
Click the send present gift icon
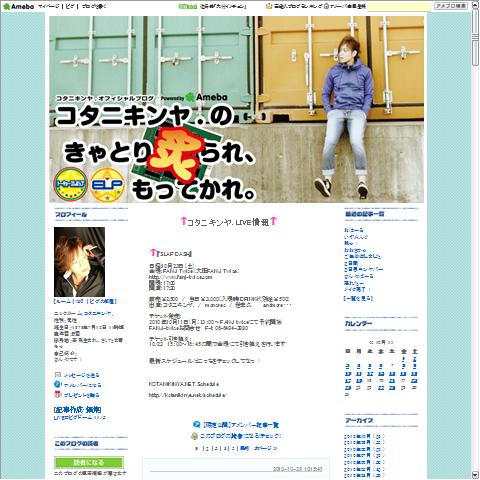tap(58, 394)
